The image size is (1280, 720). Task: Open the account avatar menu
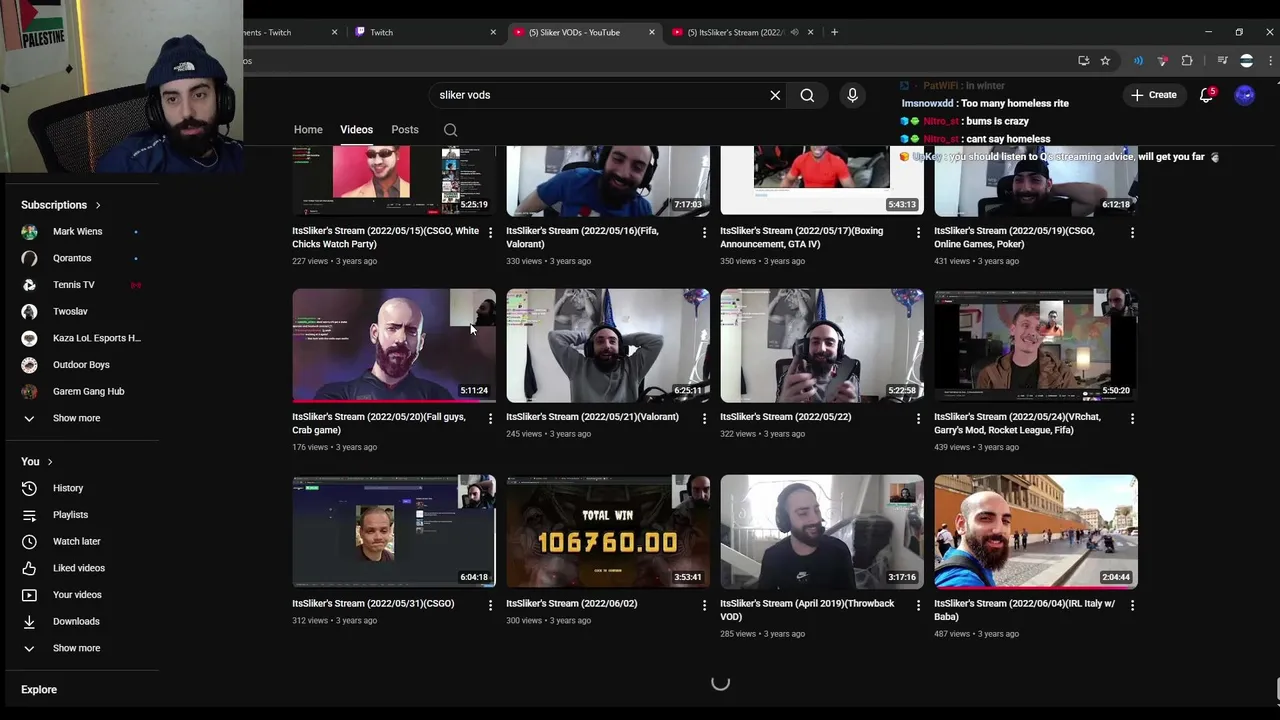1245,95
